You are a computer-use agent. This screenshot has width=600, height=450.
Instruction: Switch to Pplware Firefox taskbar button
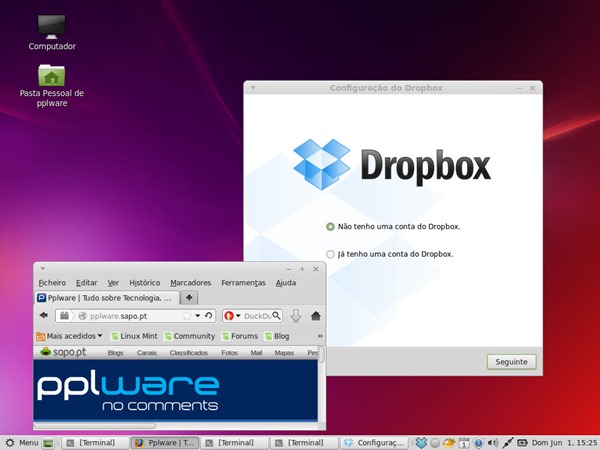(165, 443)
